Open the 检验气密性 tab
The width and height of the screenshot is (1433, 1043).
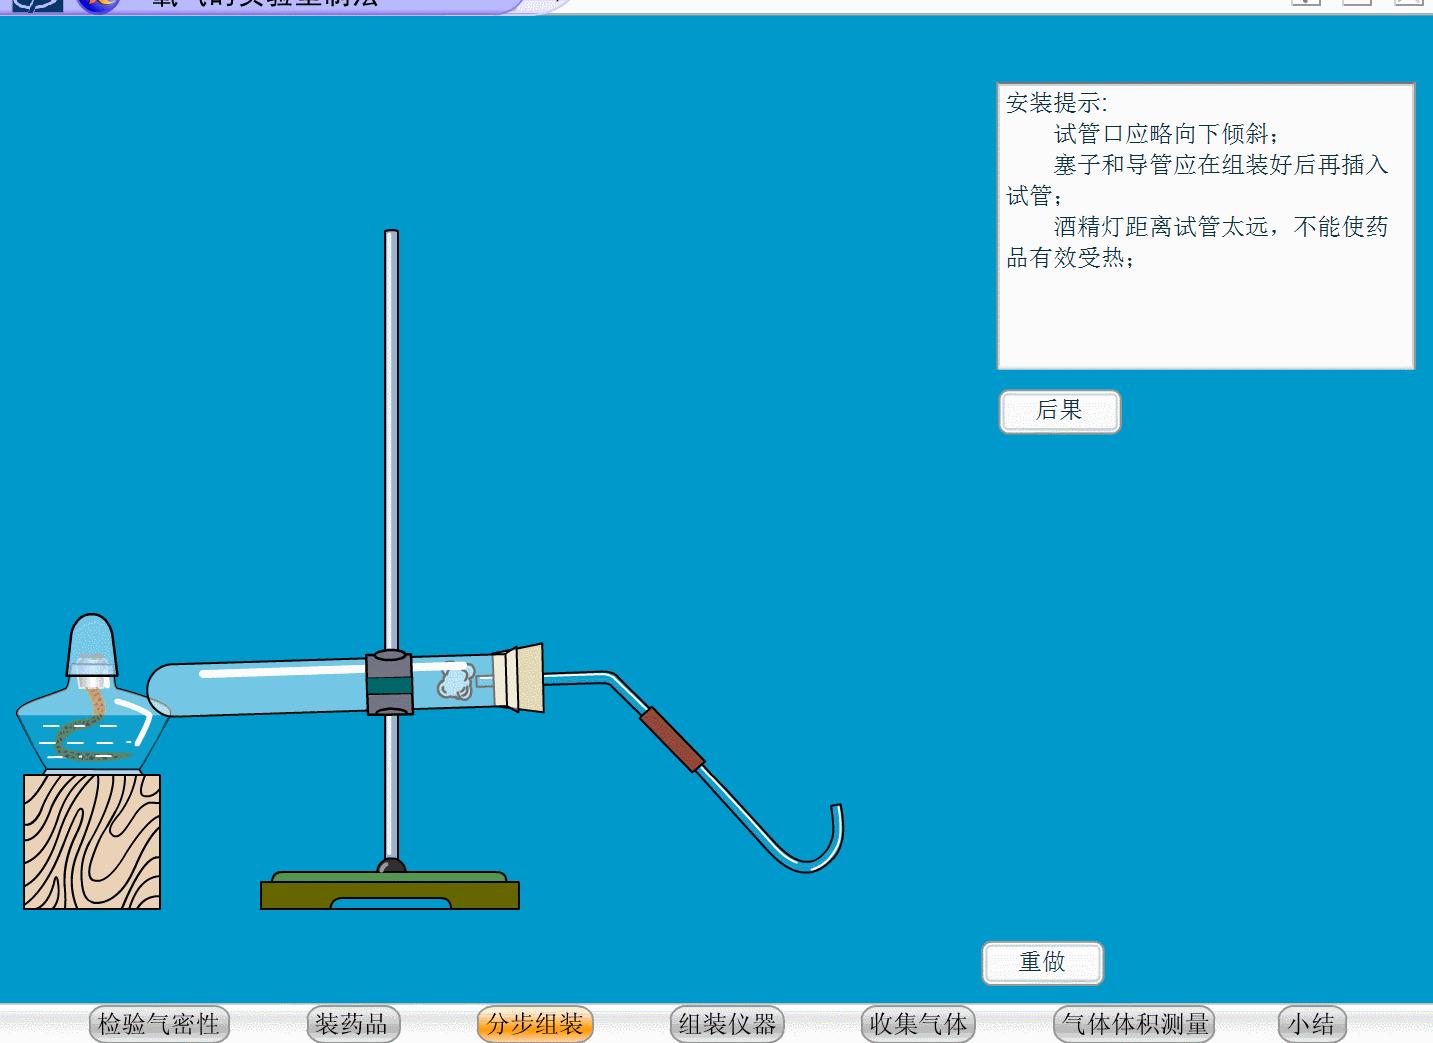159,1024
